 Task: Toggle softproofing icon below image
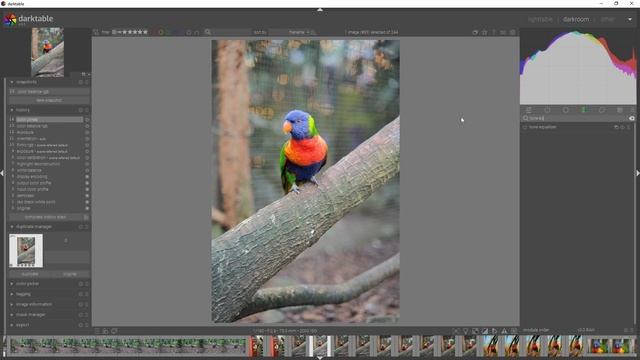coord(494,331)
